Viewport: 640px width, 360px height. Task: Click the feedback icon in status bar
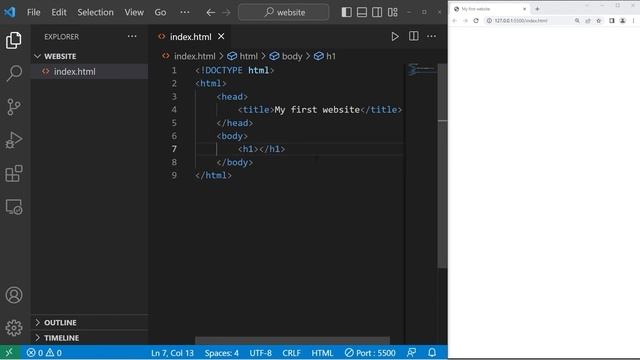[411, 353]
